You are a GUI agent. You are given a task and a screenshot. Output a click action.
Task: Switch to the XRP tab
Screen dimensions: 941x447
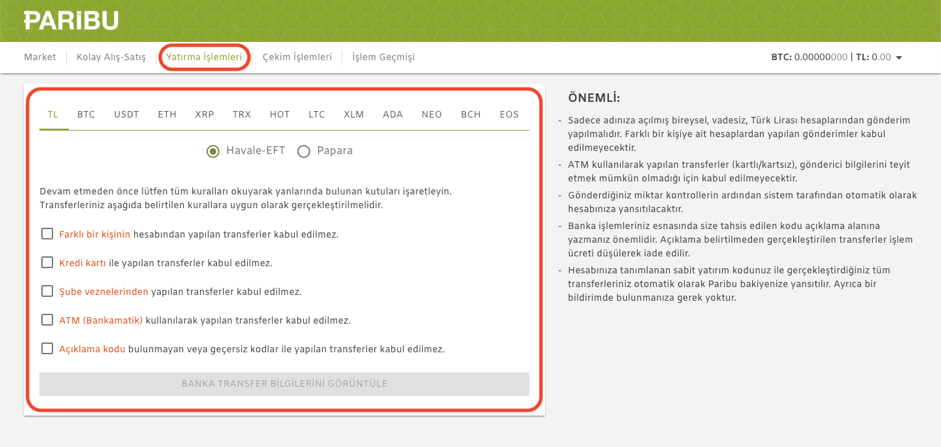[204, 115]
